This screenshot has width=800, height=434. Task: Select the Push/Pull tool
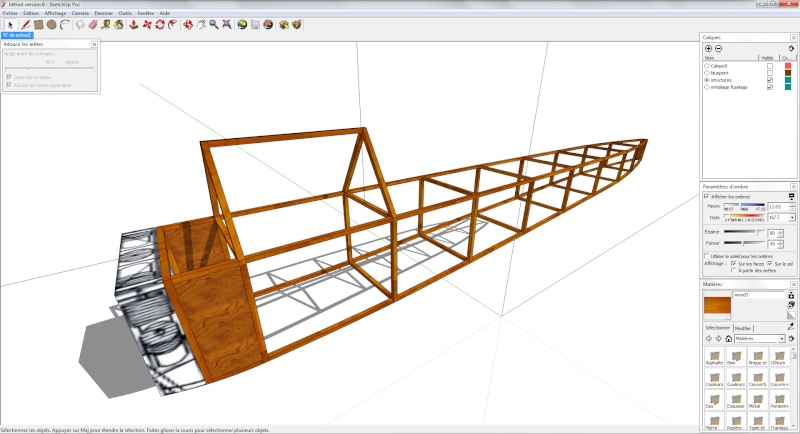134,24
